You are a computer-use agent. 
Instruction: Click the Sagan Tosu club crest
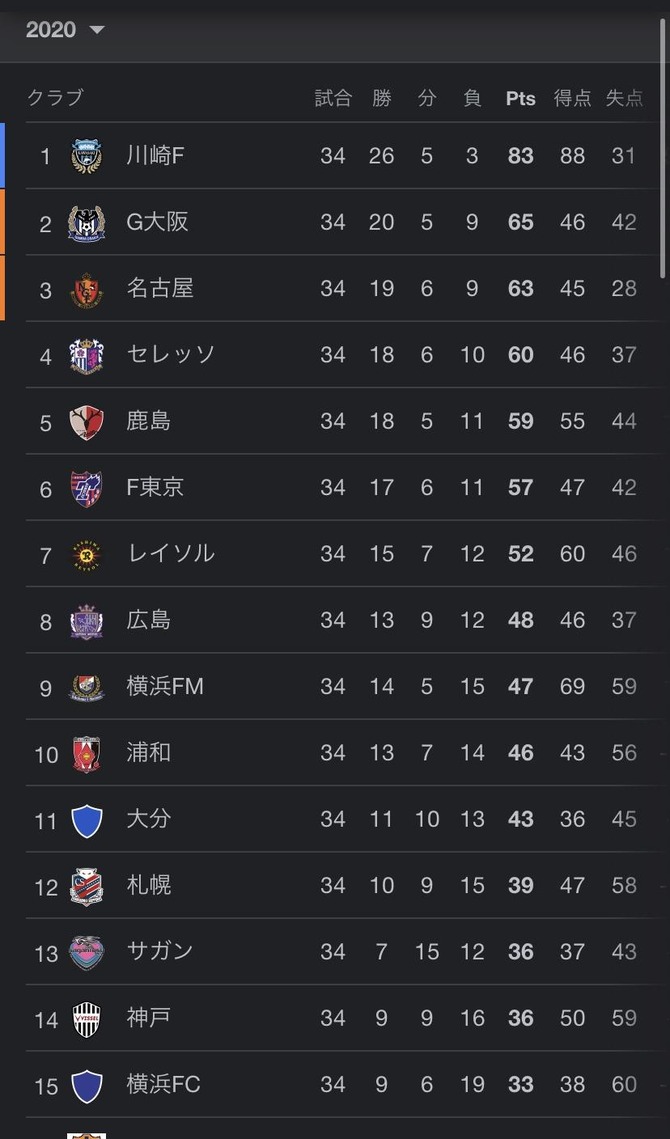86,952
